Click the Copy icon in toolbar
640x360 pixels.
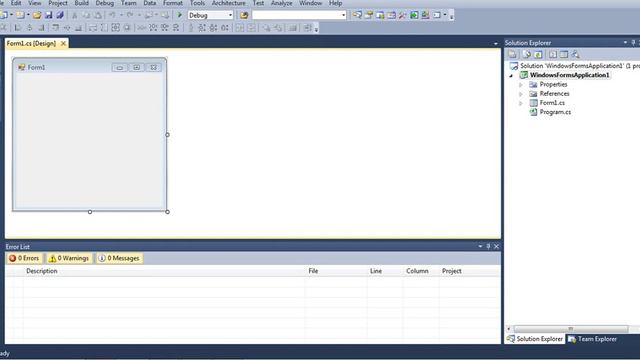coord(86,16)
